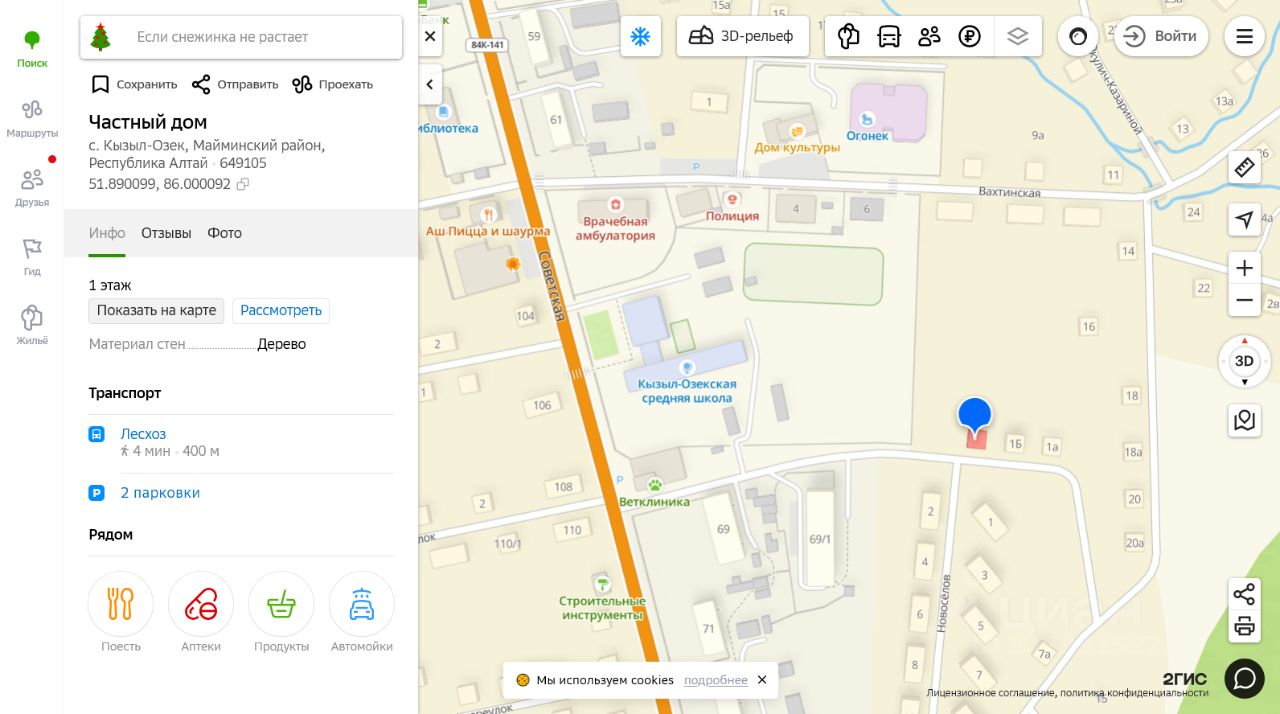Click the Christmas tree icon in search bar
1280x714 pixels.
tap(100, 37)
